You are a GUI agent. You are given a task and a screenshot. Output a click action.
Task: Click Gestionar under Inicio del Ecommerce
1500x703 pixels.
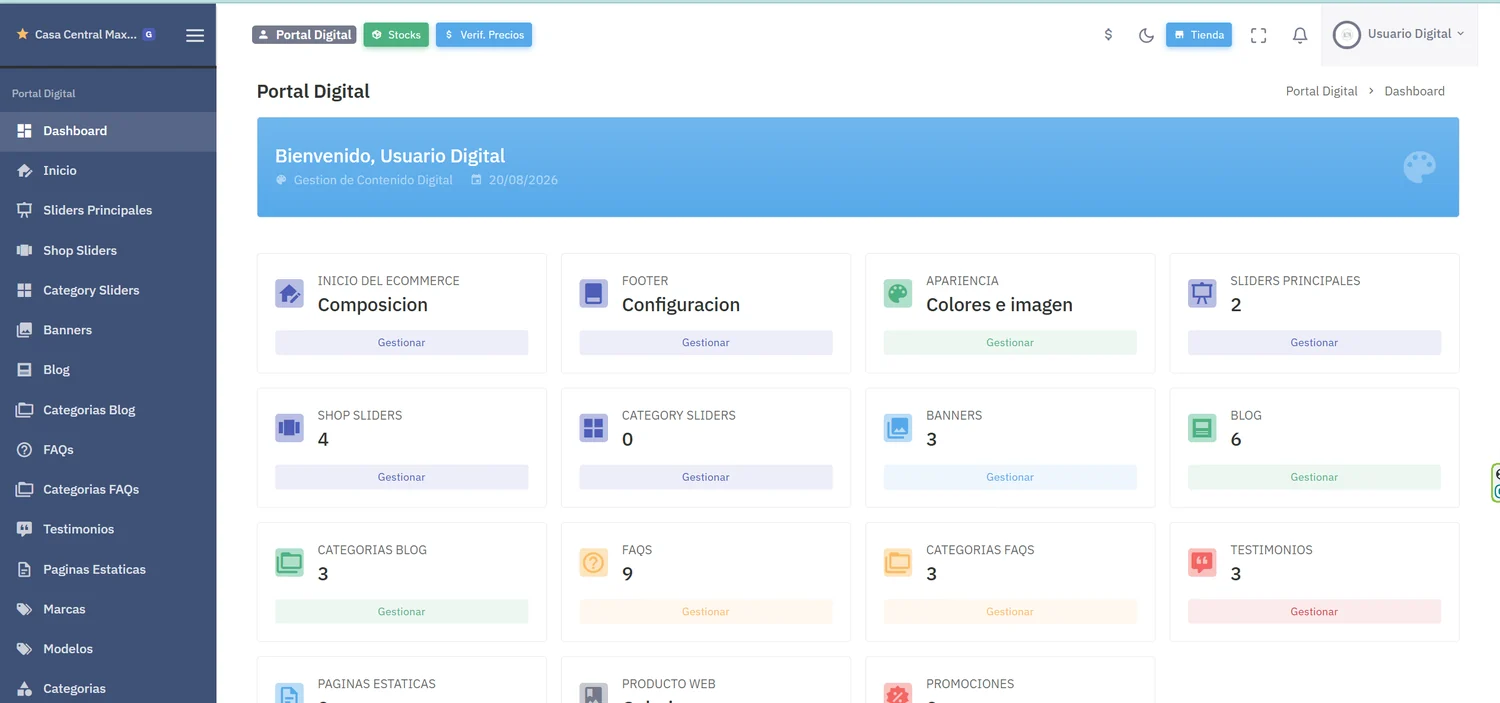(402, 343)
